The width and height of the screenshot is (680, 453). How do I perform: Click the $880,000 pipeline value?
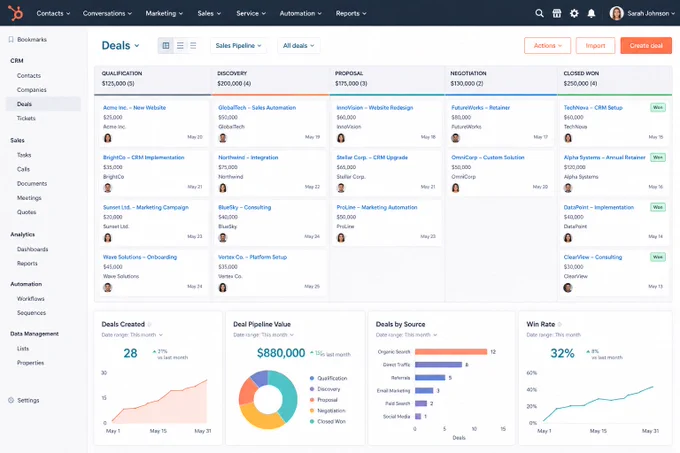point(281,353)
